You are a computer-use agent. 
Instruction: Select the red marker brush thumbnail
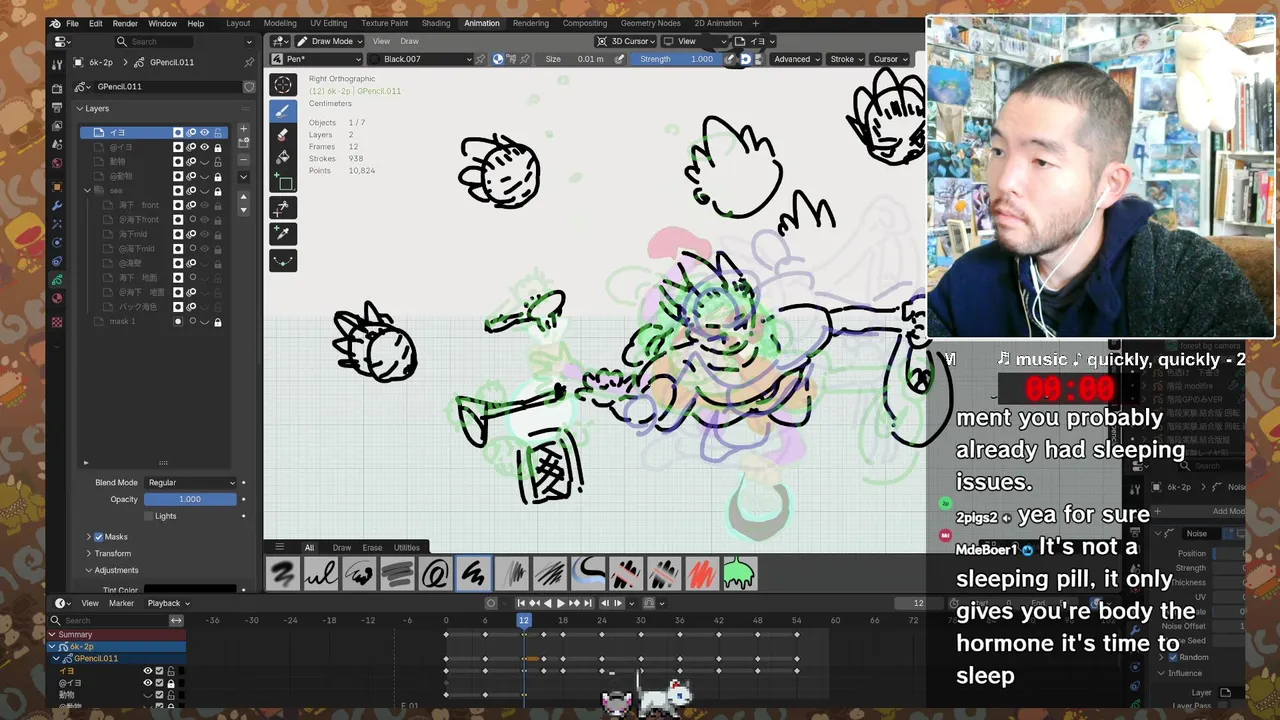coord(701,574)
